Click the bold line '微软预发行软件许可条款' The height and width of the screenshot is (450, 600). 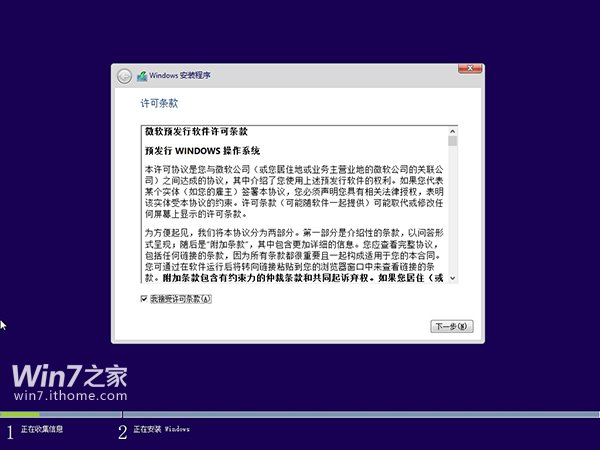point(196,132)
